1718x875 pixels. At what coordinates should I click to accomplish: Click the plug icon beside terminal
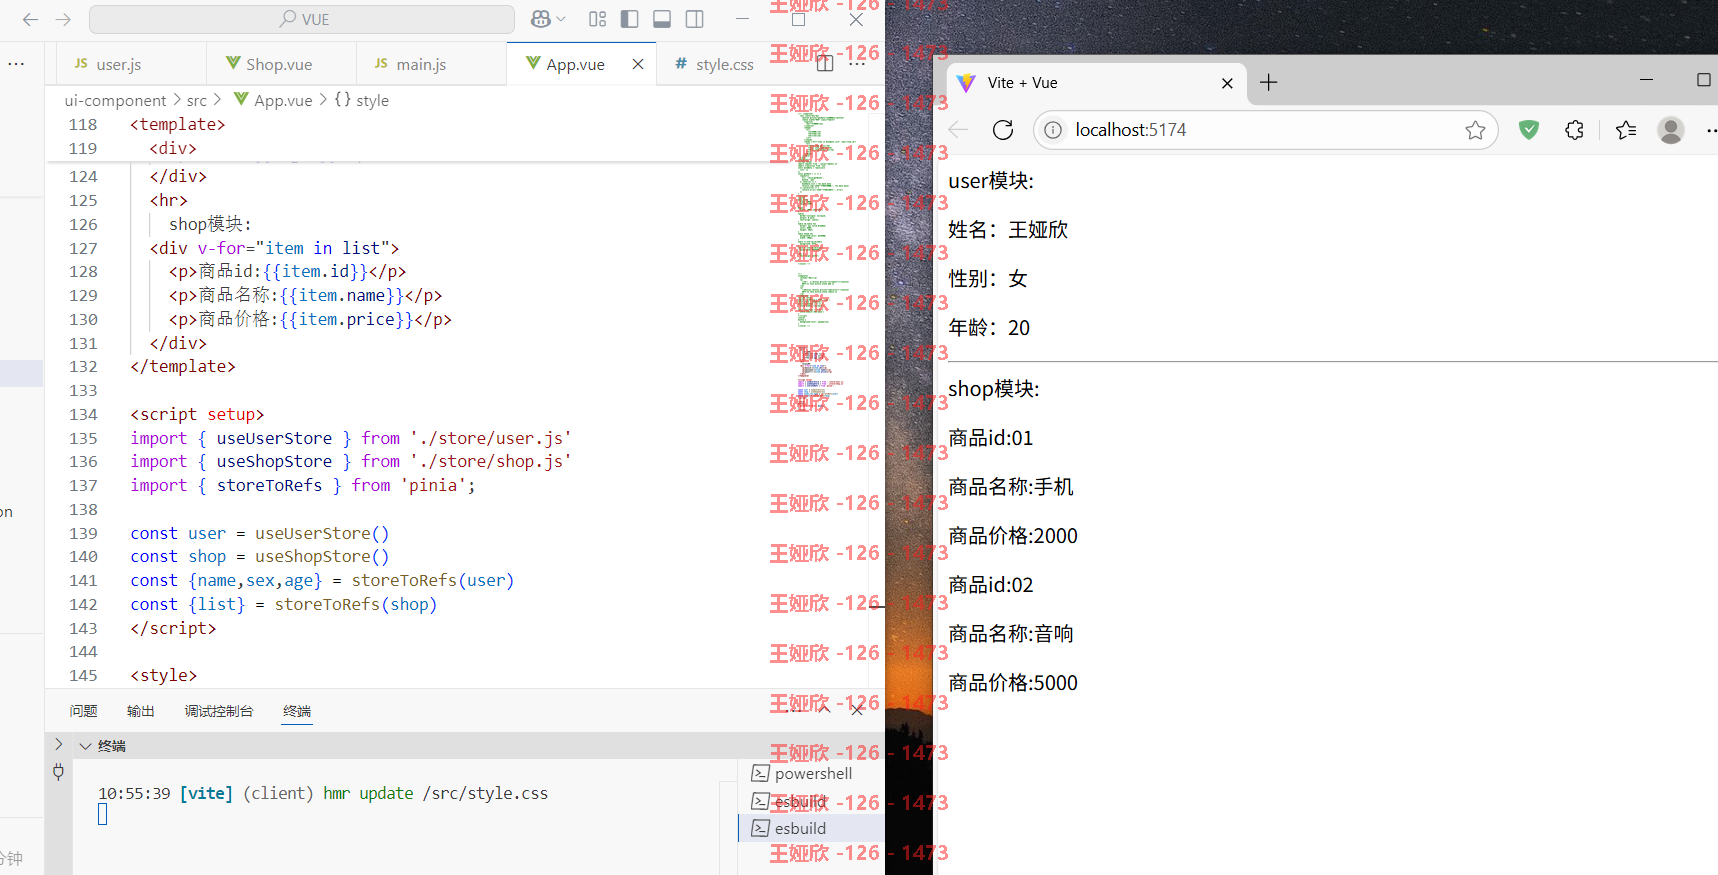click(58, 771)
